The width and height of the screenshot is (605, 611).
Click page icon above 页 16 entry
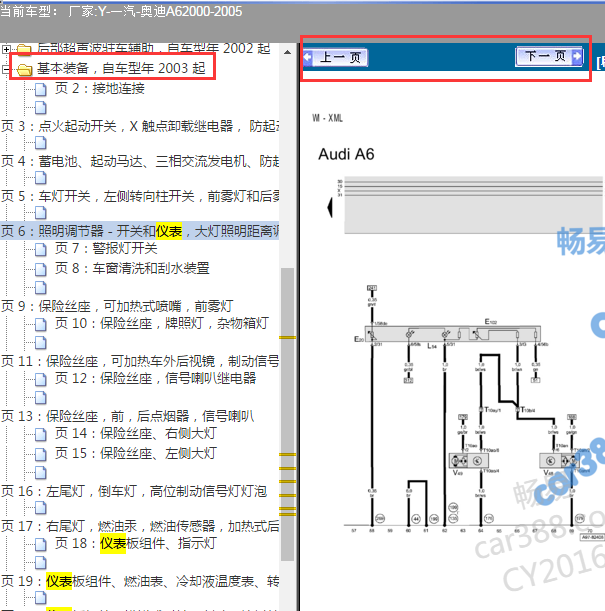click(x=41, y=473)
